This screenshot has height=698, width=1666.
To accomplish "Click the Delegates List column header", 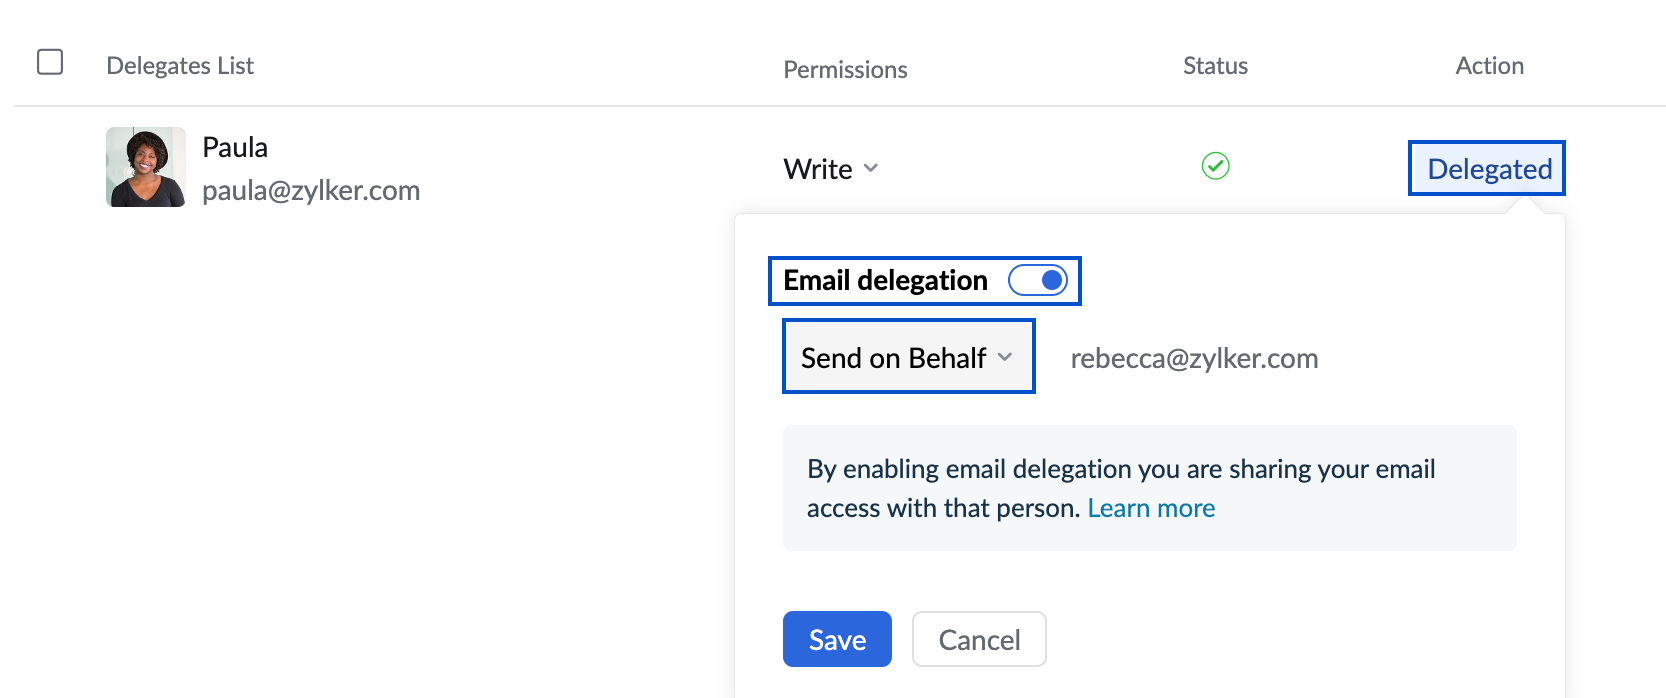I will pyautogui.click(x=180, y=66).
